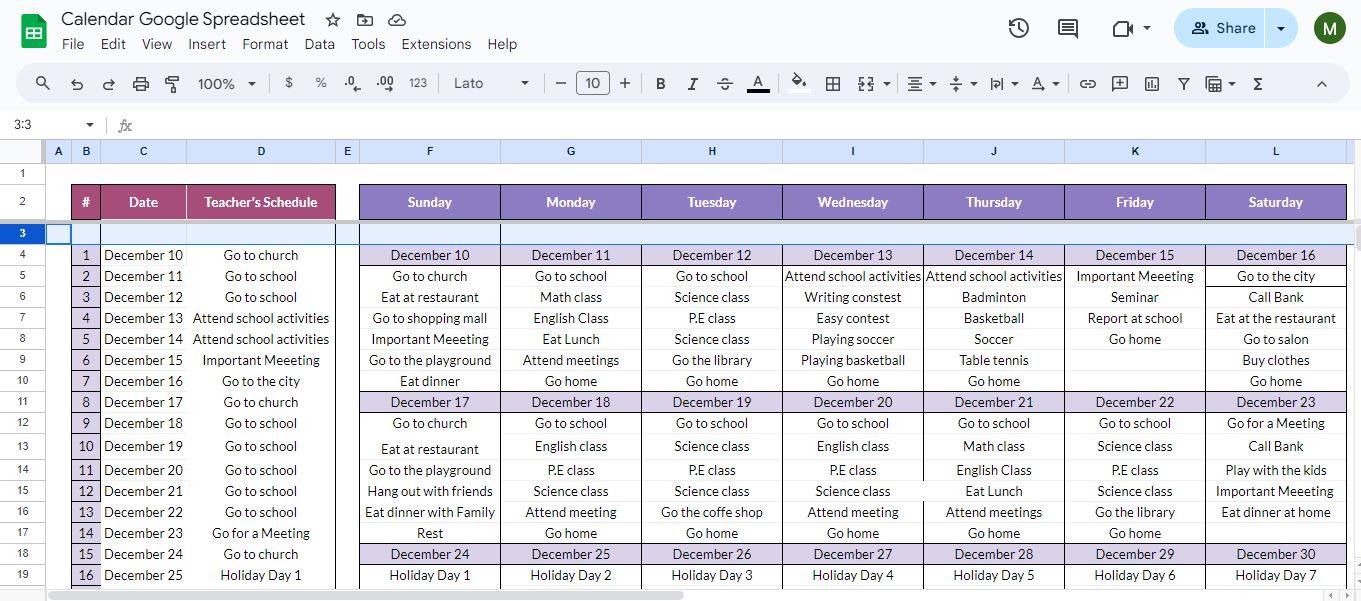This screenshot has height=601, width=1361.
Task: Toggle strikethrough formatting
Action: (725, 84)
